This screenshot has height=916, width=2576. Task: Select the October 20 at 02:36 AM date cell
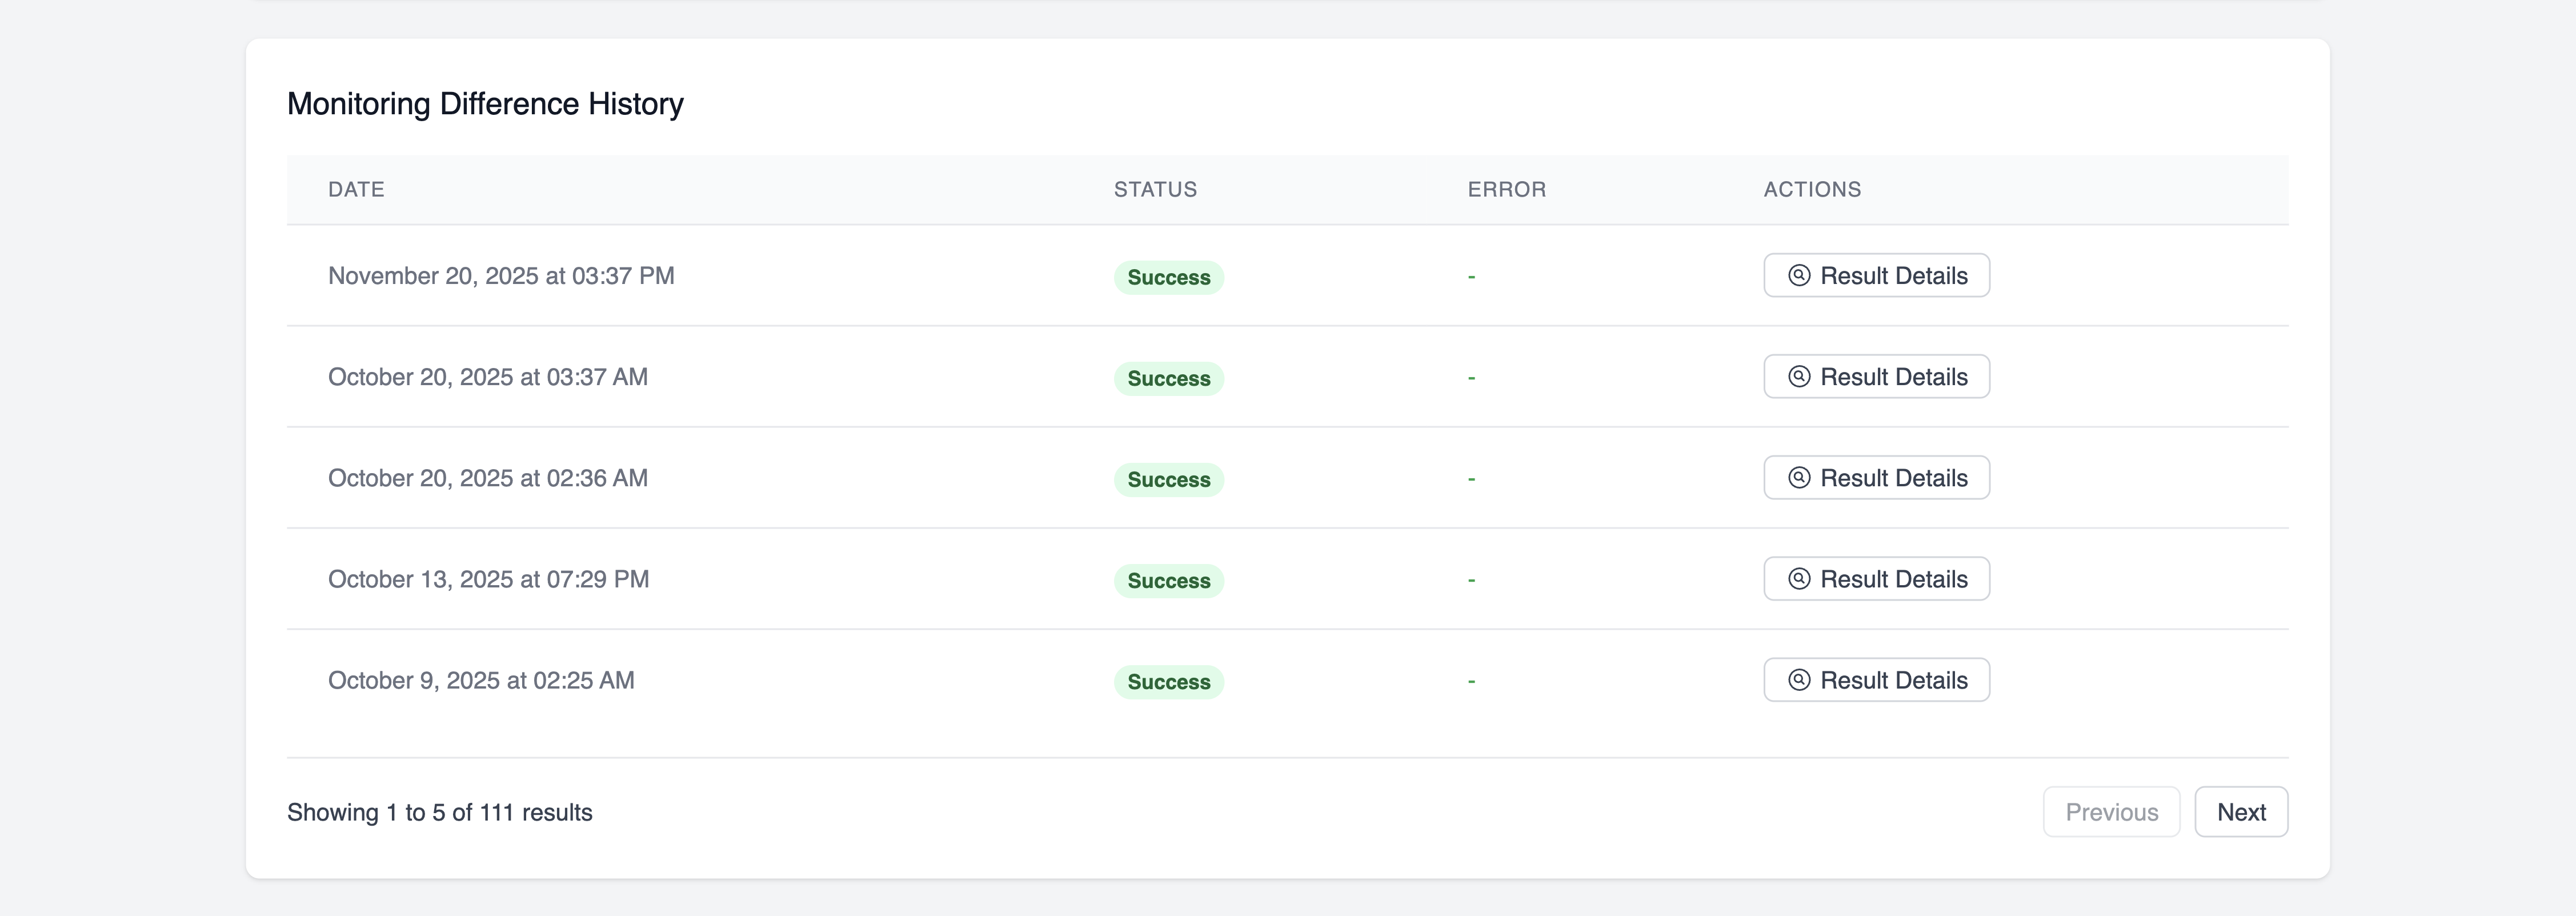click(487, 478)
